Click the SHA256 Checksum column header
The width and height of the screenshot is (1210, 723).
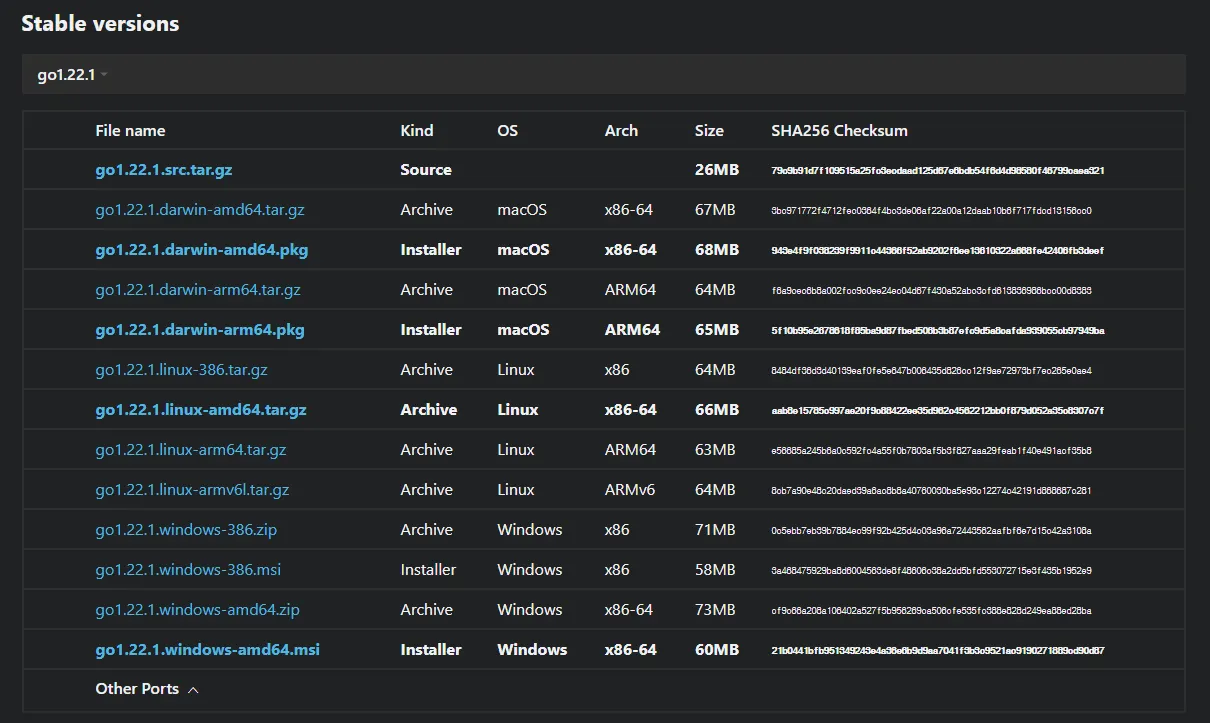tap(839, 131)
